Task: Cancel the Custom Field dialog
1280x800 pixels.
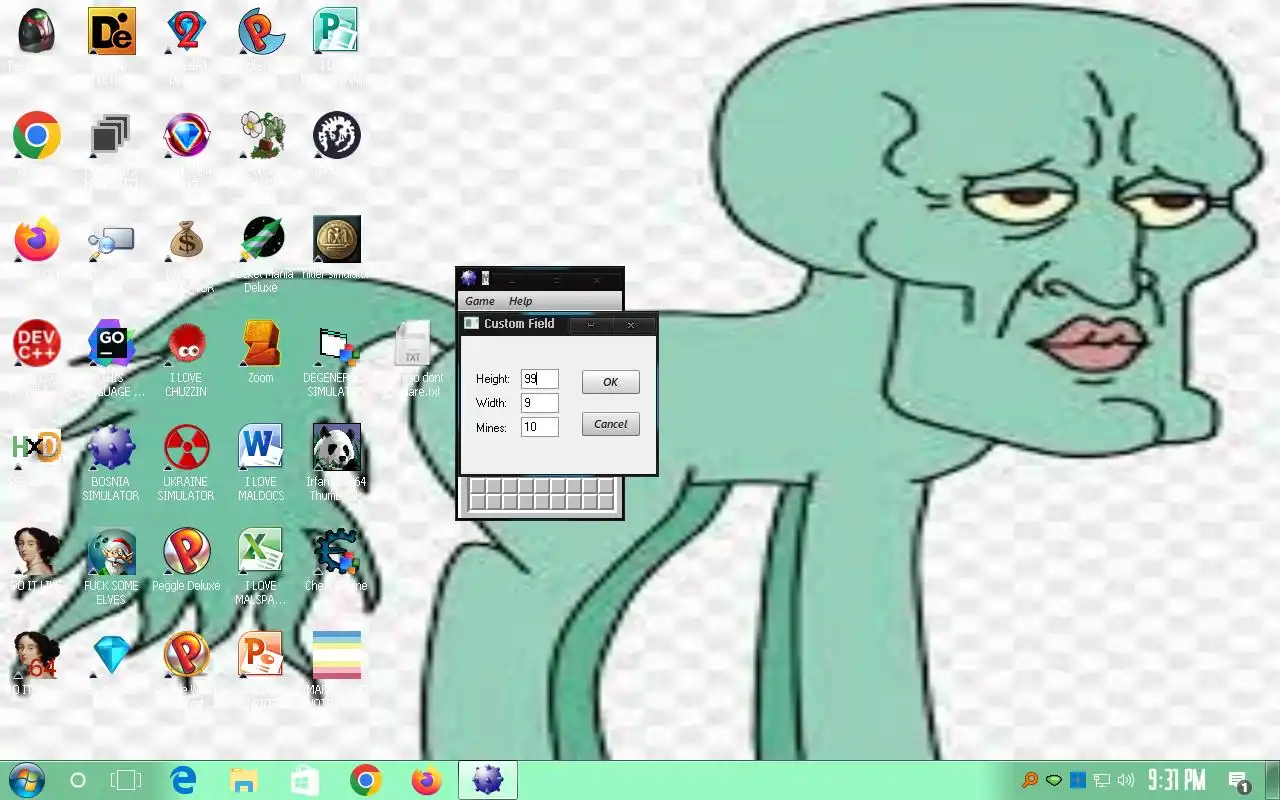Action: click(x=610, y=424)
